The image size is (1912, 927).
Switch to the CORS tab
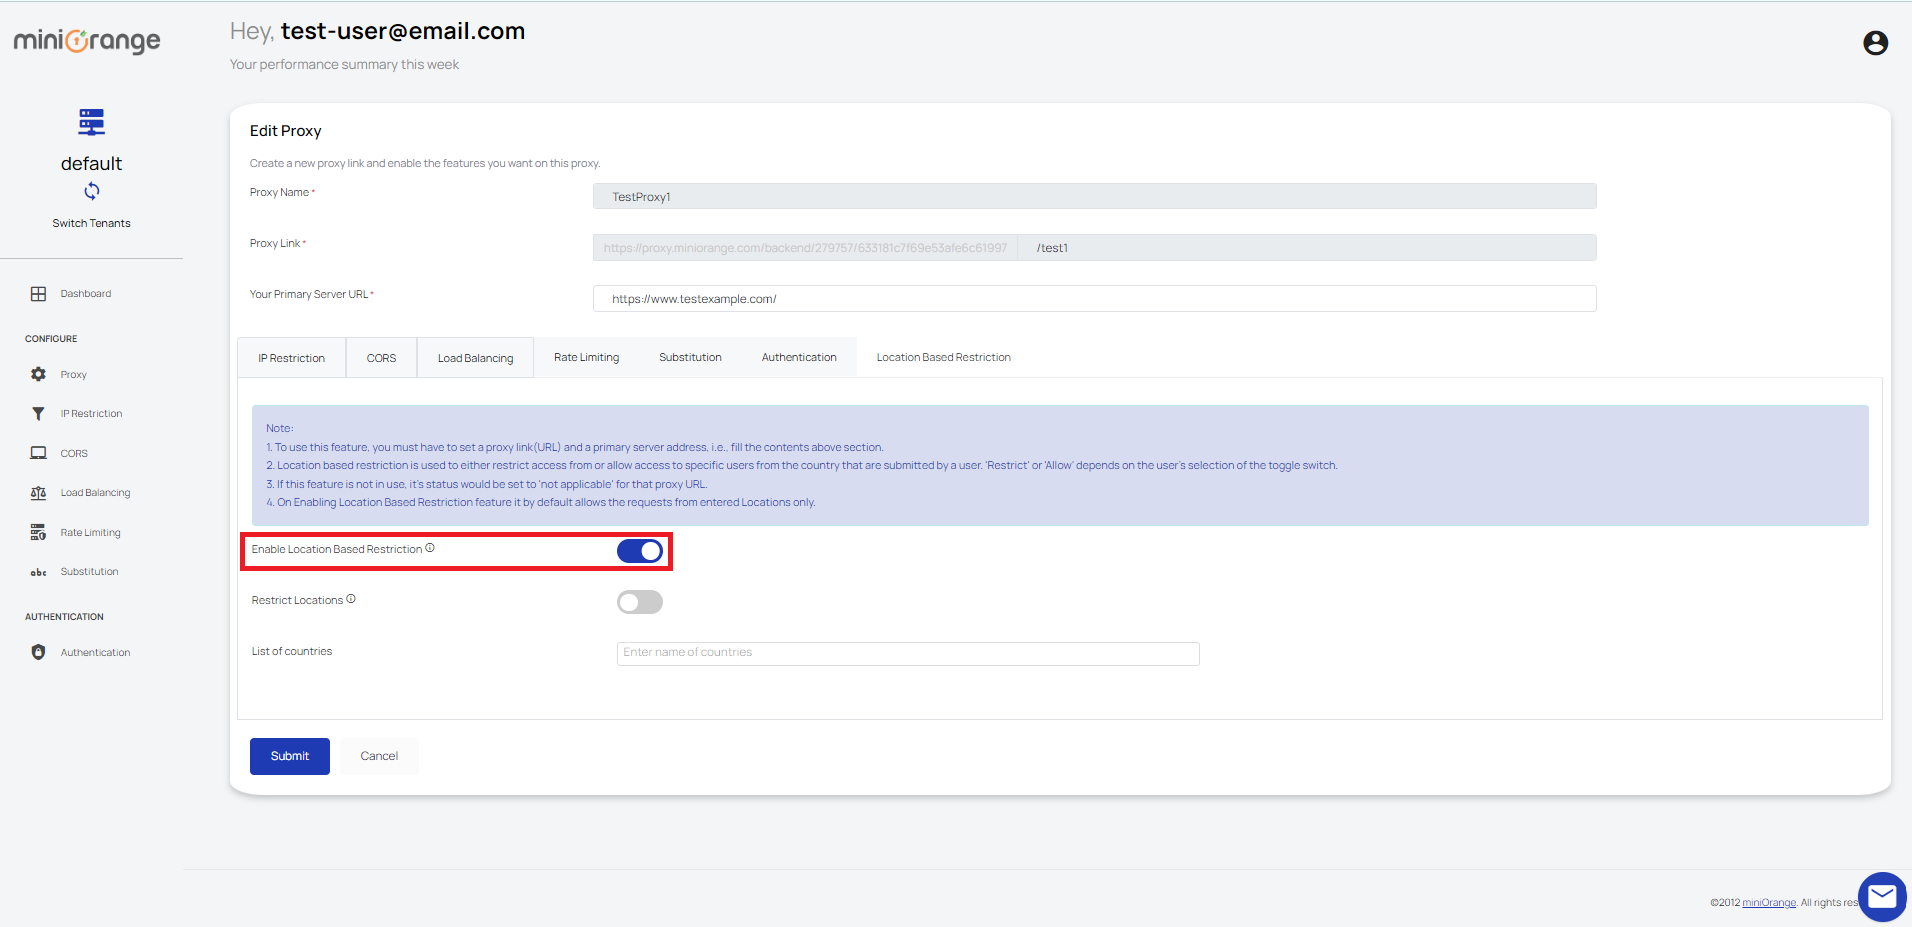pyautogui.click(x=381, y=358)
